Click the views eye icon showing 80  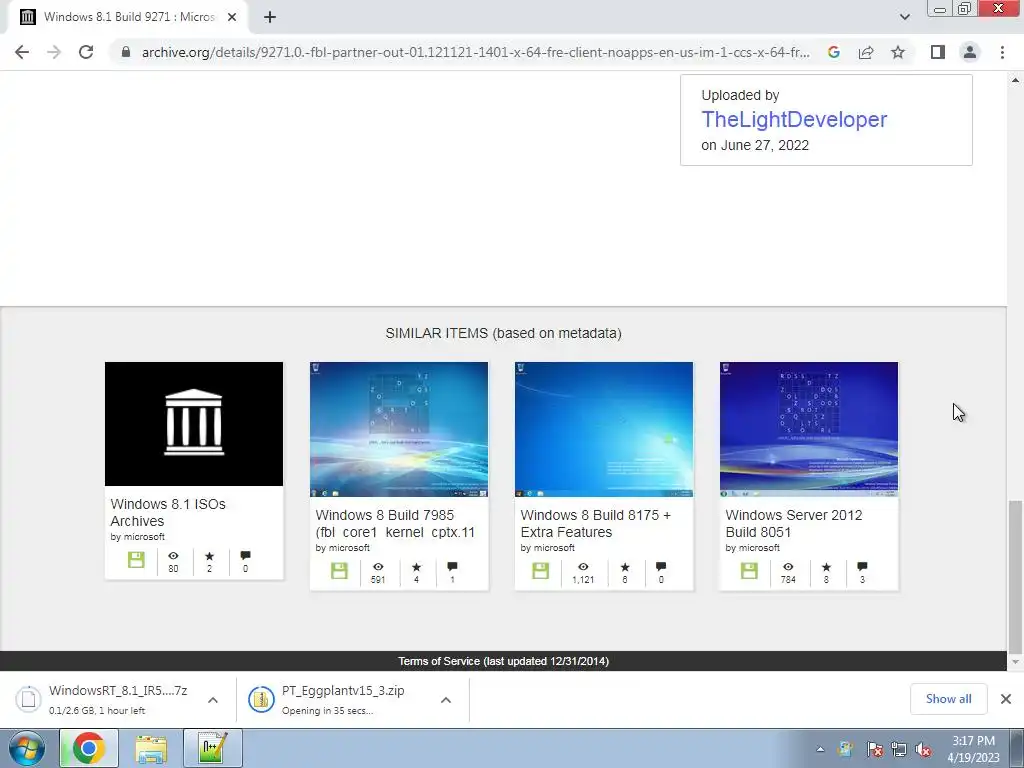(173, 556)
